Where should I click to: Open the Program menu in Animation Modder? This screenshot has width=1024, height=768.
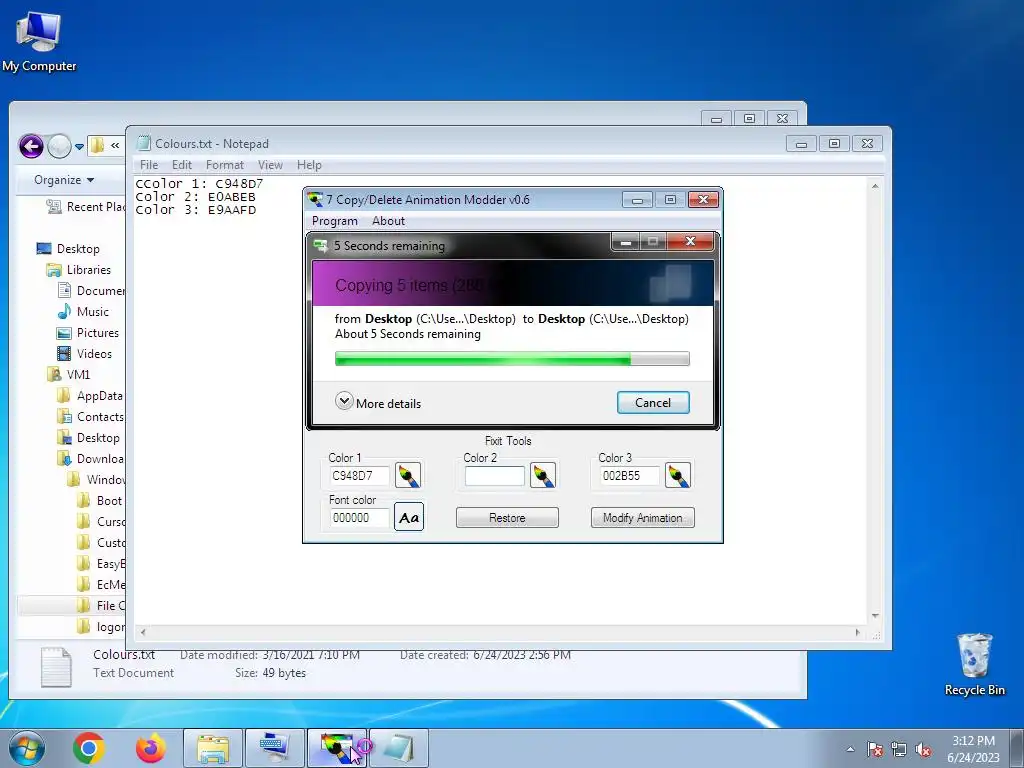[334, 221]
